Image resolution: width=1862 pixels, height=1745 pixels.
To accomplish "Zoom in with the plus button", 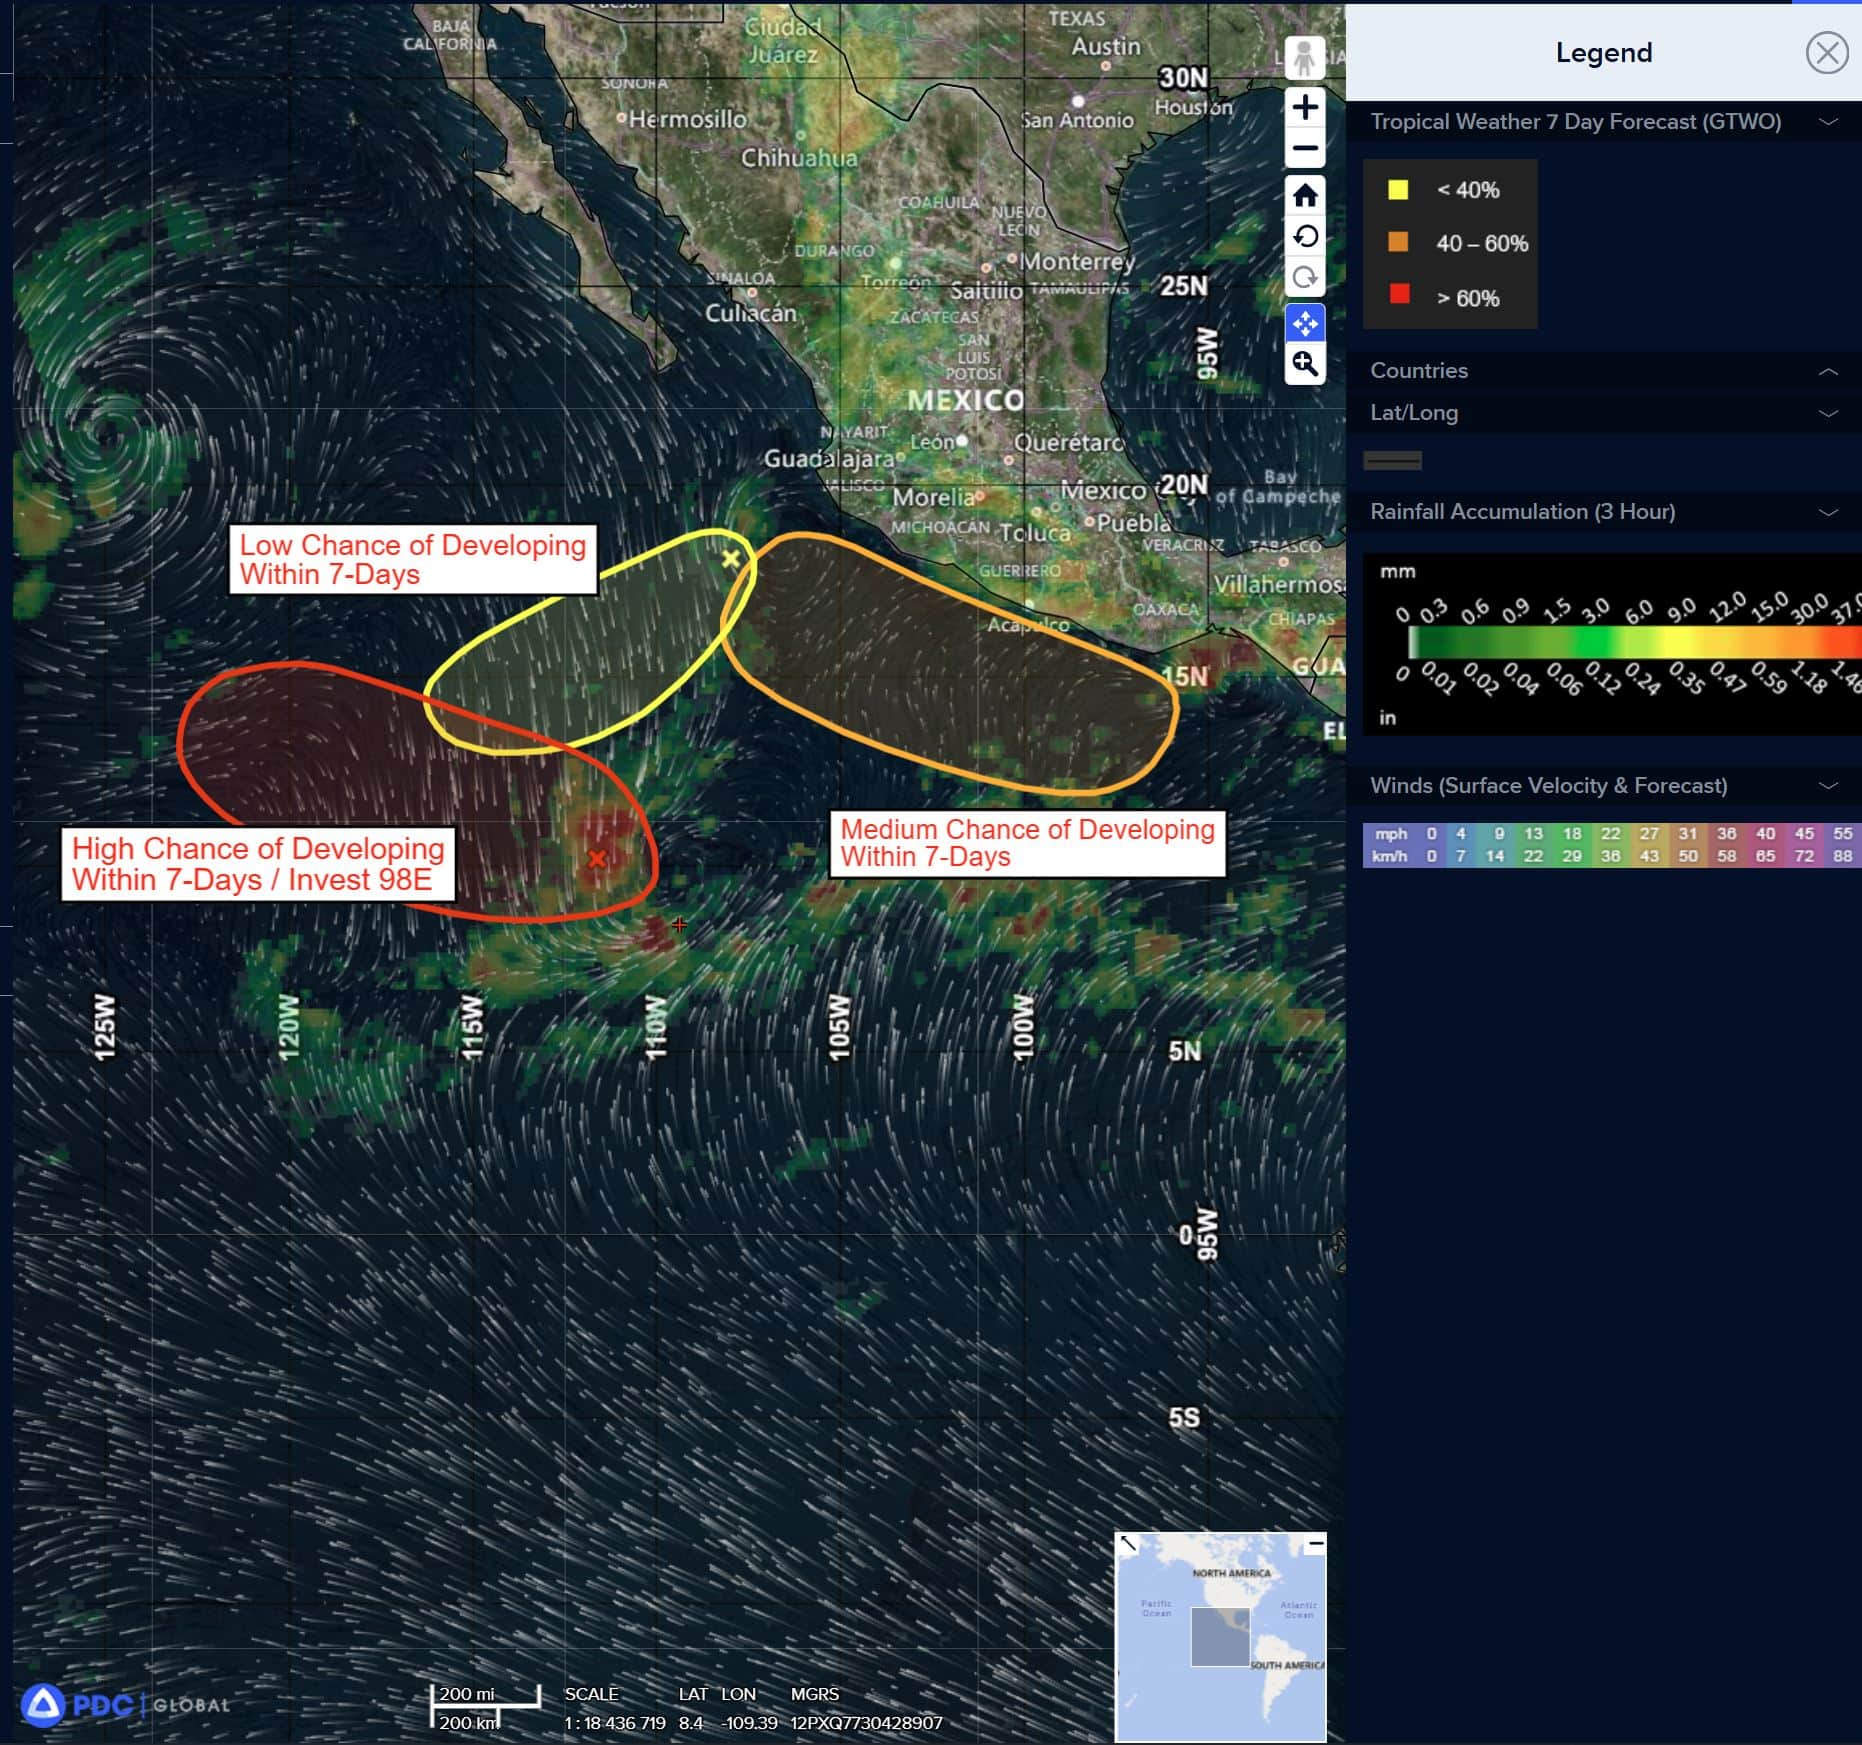I will point(1304,107).
